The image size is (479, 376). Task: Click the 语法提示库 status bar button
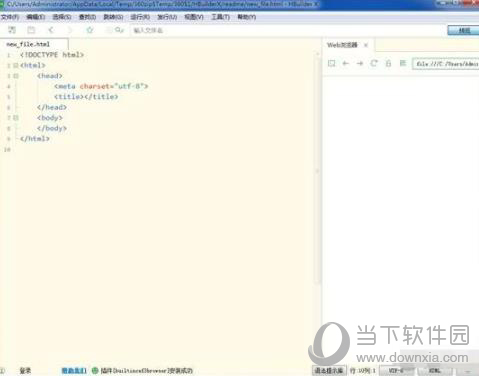click(329, 370)
